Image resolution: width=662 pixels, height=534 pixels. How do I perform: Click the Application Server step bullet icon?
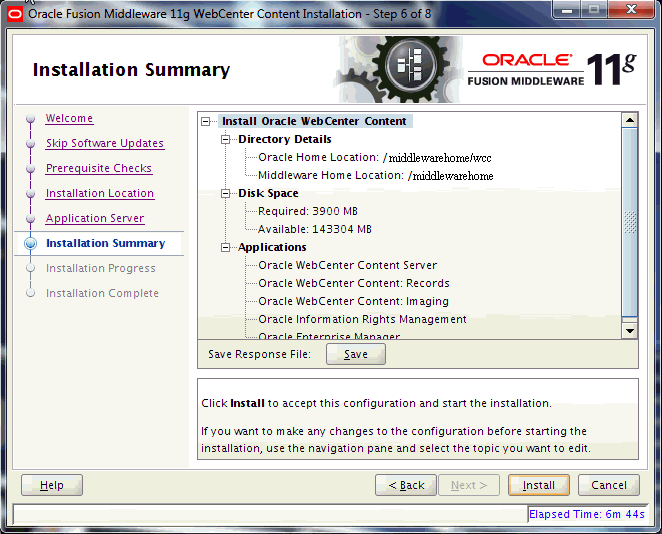pyautogui.click(x=30, y=219)
